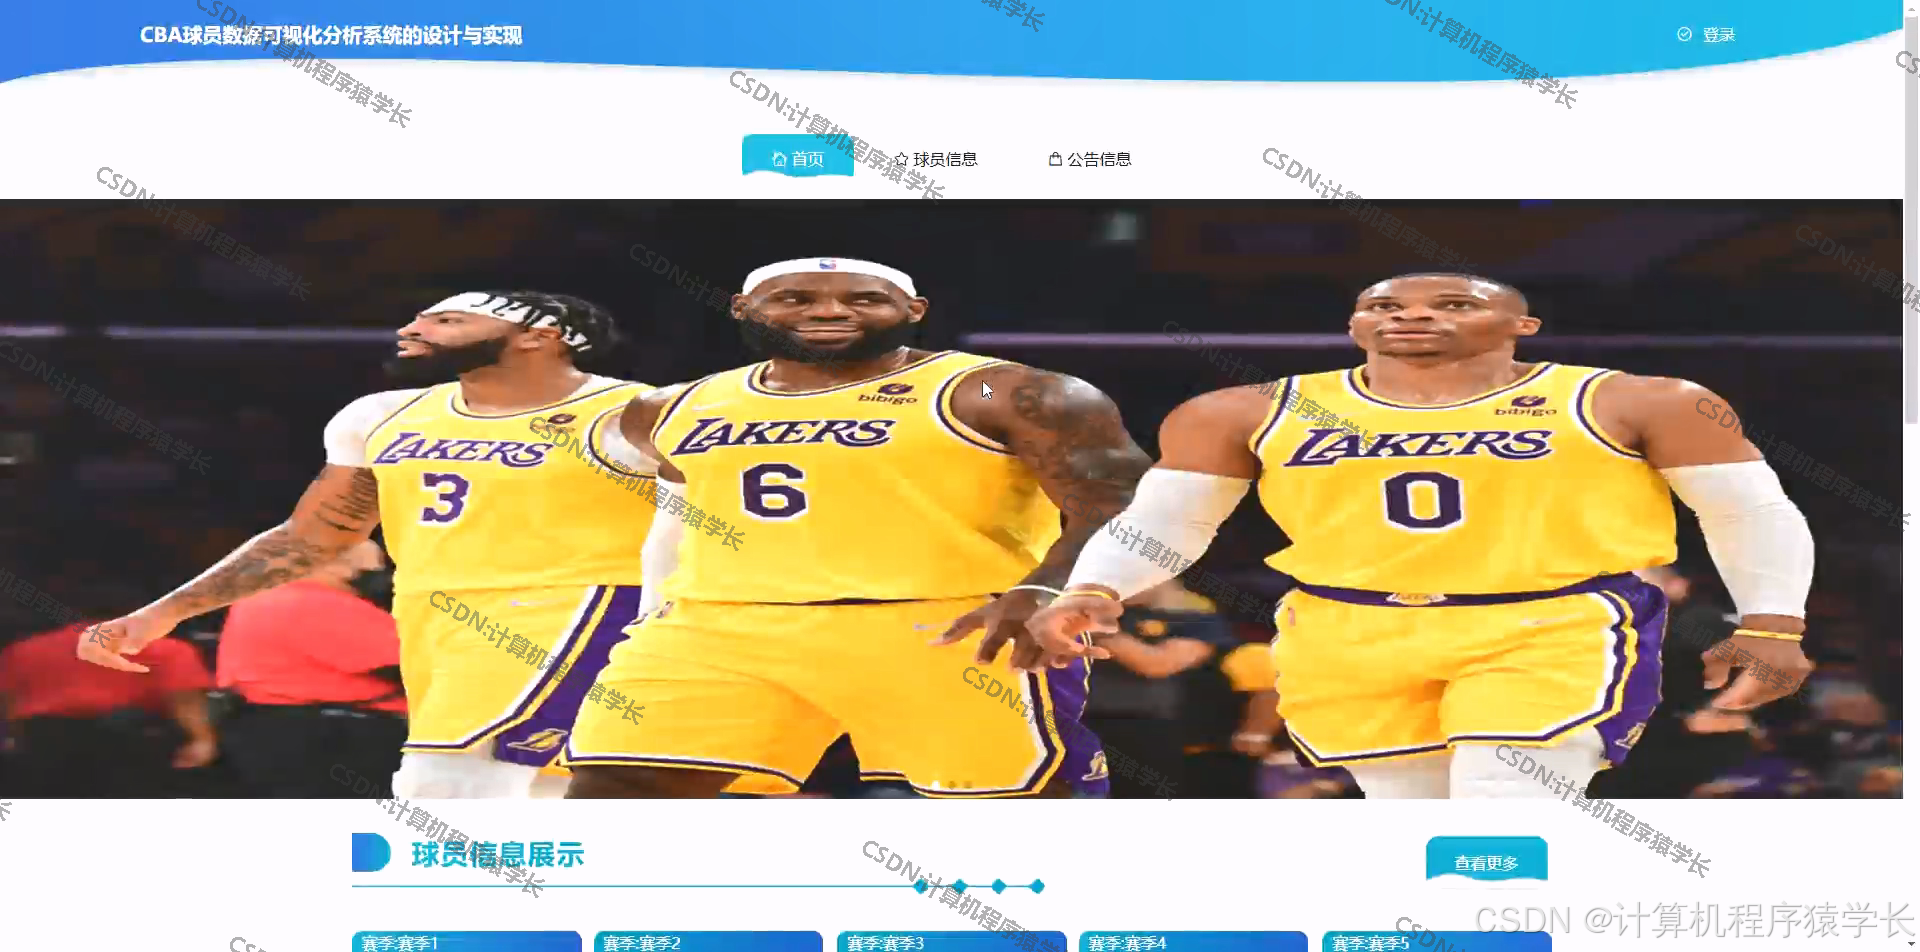The height and width of the screenshot is (952, 1920).
Task: Open the 球员信息 menu item
Action: point(945,159)
